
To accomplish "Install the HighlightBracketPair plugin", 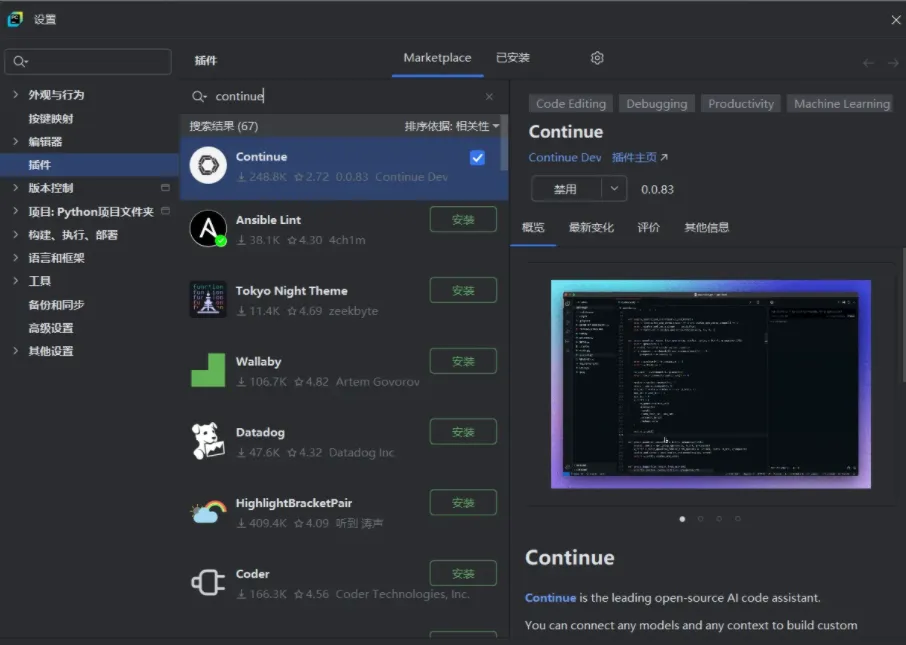I will [x=463, y=503].
